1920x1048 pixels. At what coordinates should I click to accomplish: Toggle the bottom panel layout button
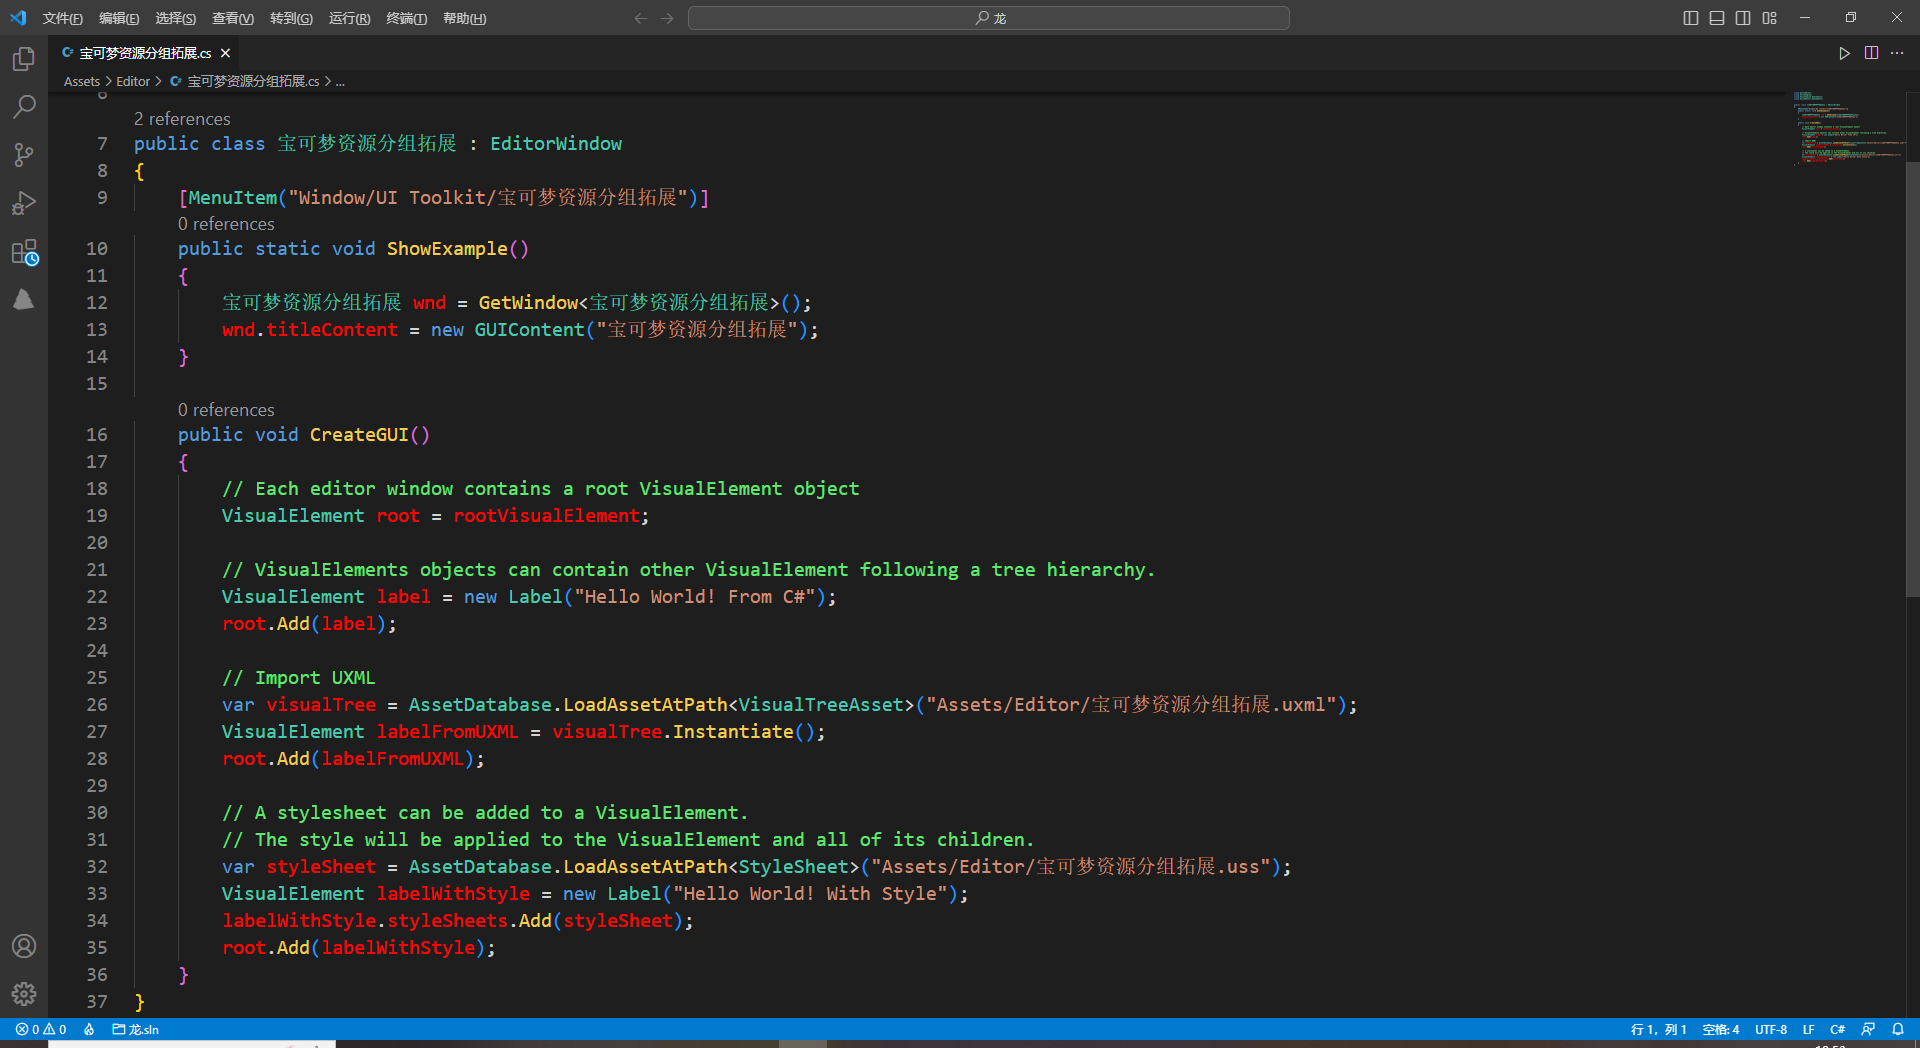1717,18
